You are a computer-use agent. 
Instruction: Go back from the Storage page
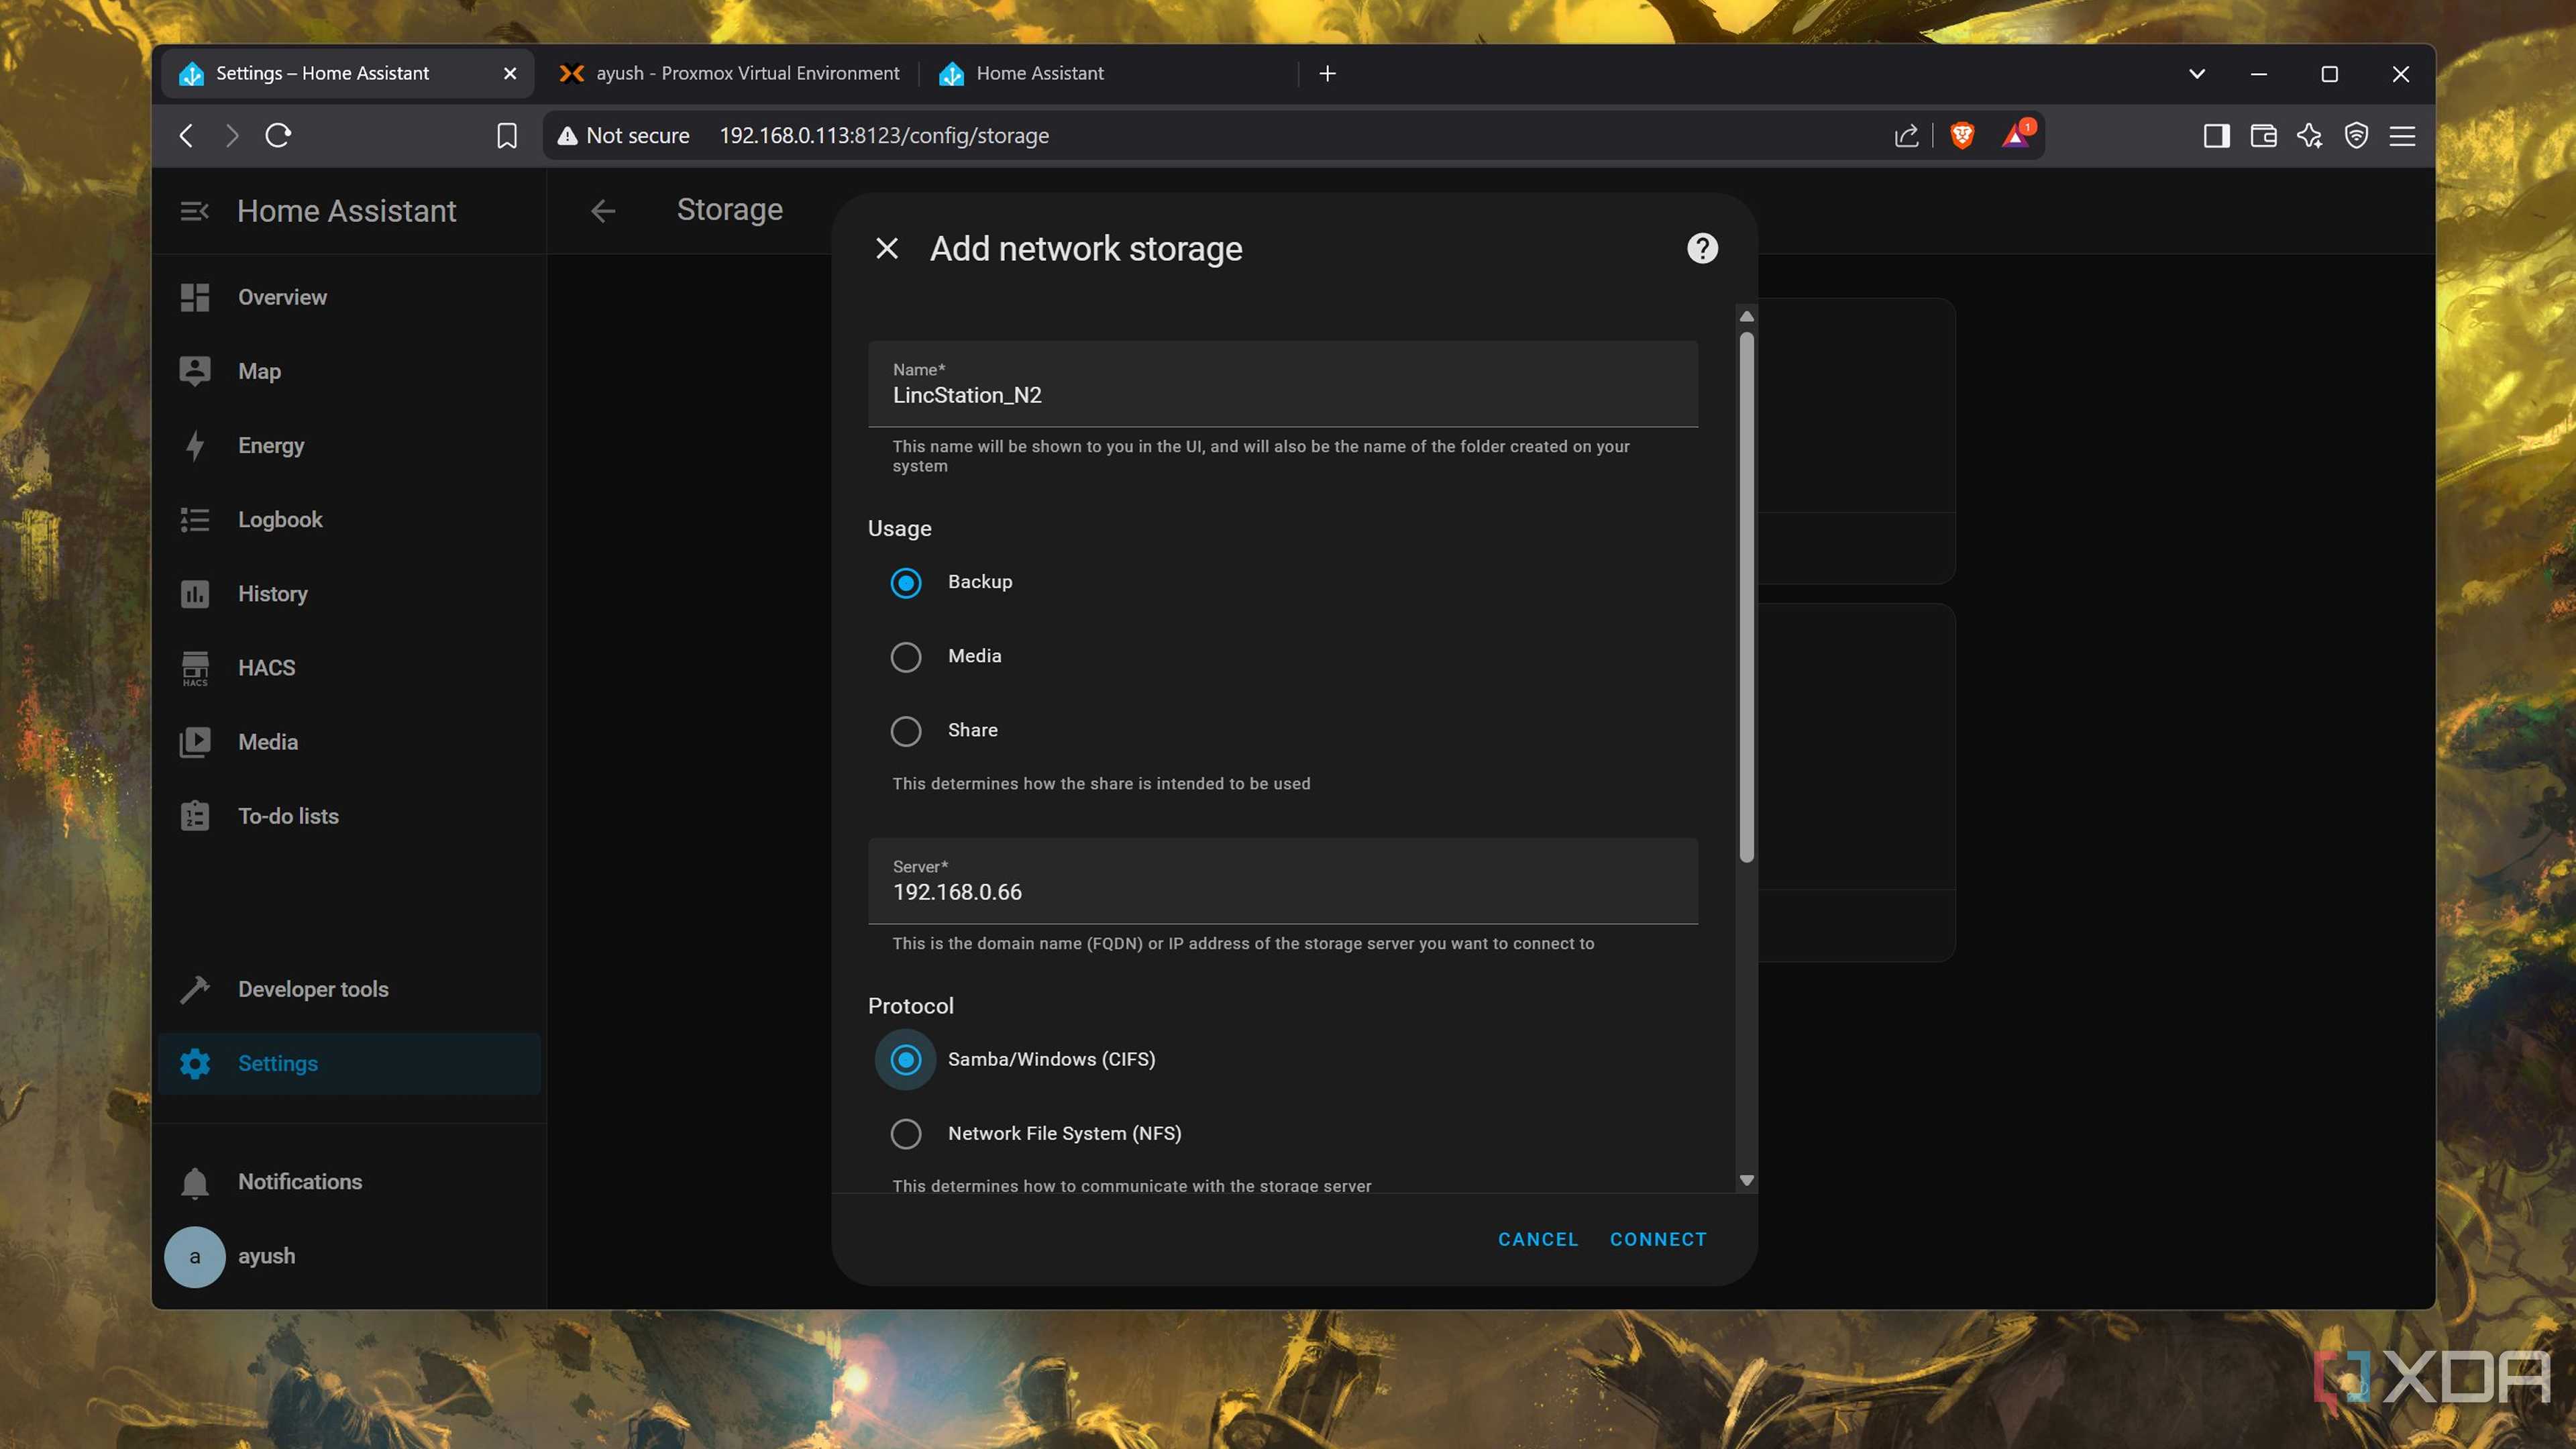coord(603,211)
